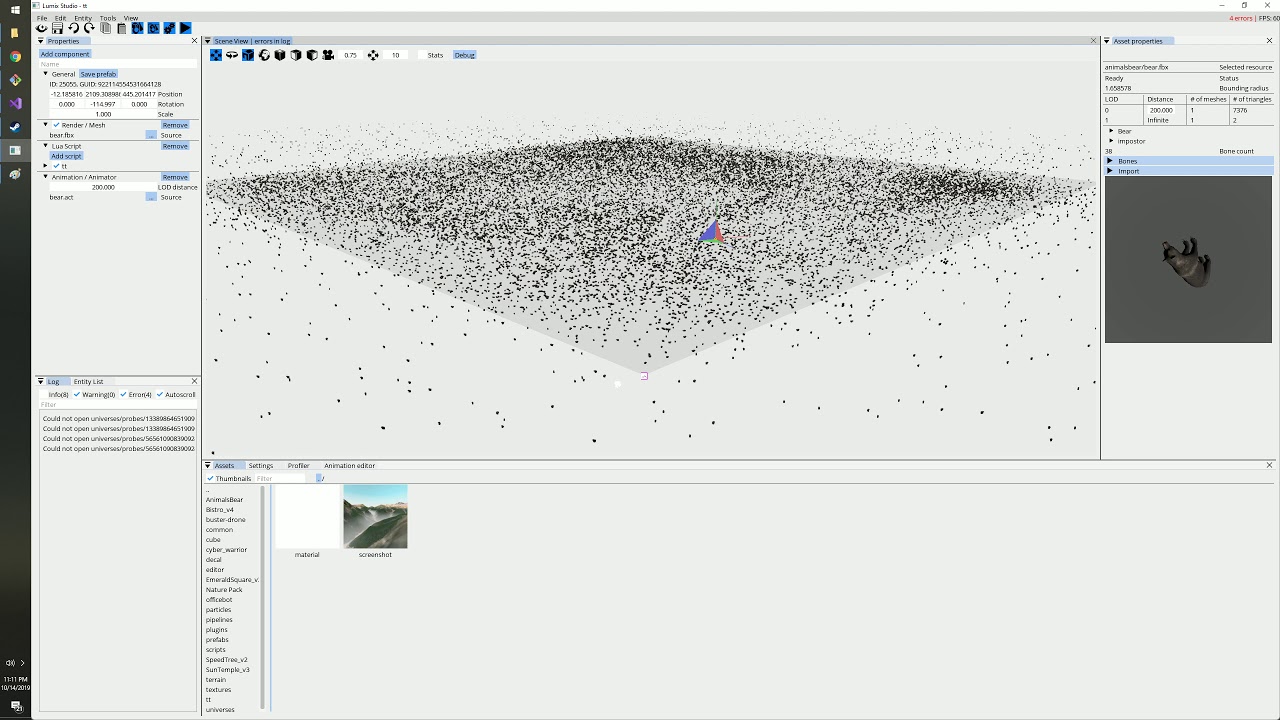This screenshot has width=1280, height=720.
Task: Click the Debug button in Scene View
Action: [x=464, y=55]
